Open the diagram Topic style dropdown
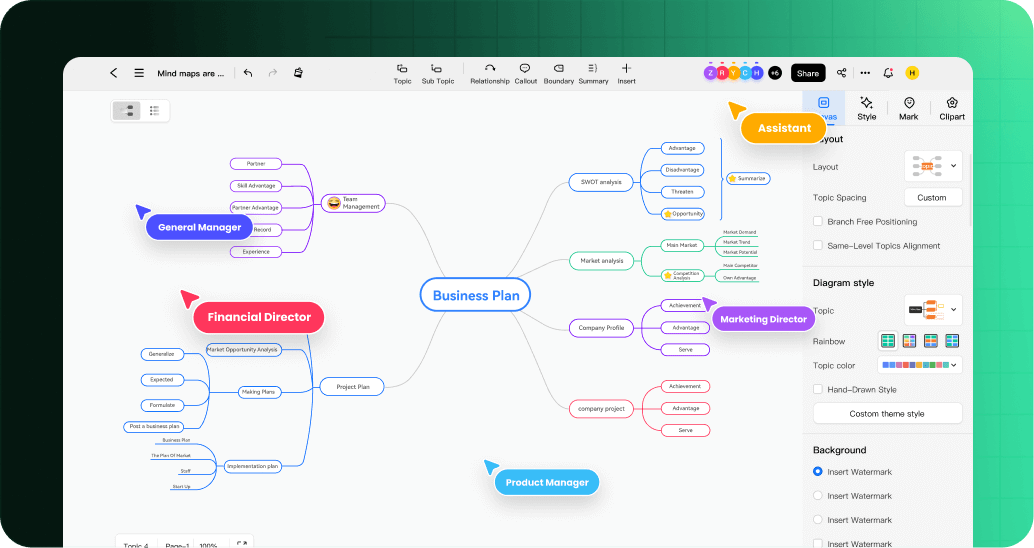This screenshot has width=1034, height=548. [x=933, y=310]
